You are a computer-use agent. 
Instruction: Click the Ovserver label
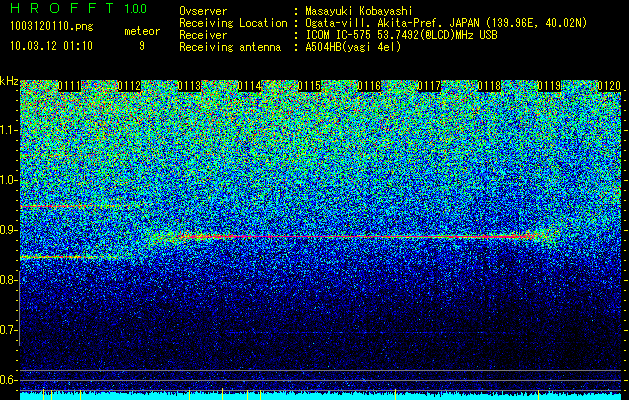(203, 11)
